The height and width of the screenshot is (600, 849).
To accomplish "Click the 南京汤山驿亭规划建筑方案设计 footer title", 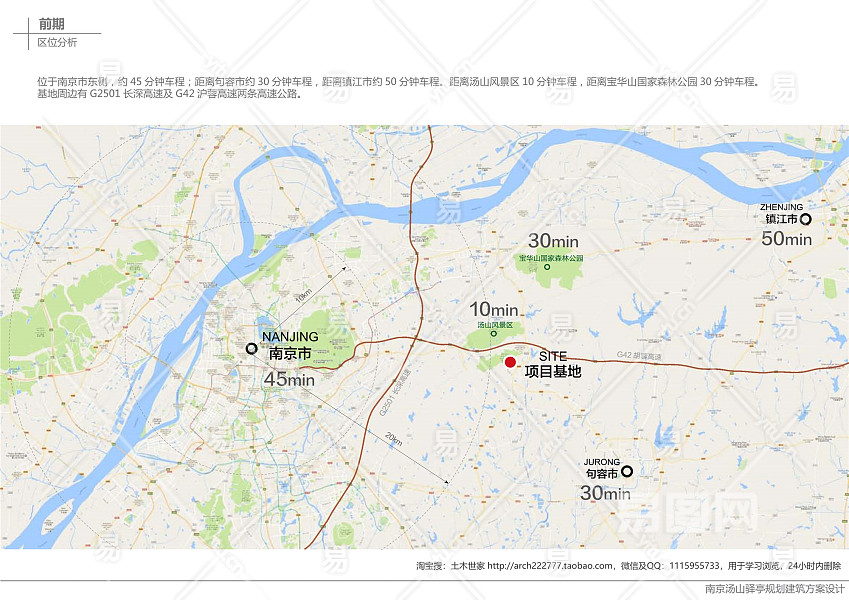I will coord(775,589).
